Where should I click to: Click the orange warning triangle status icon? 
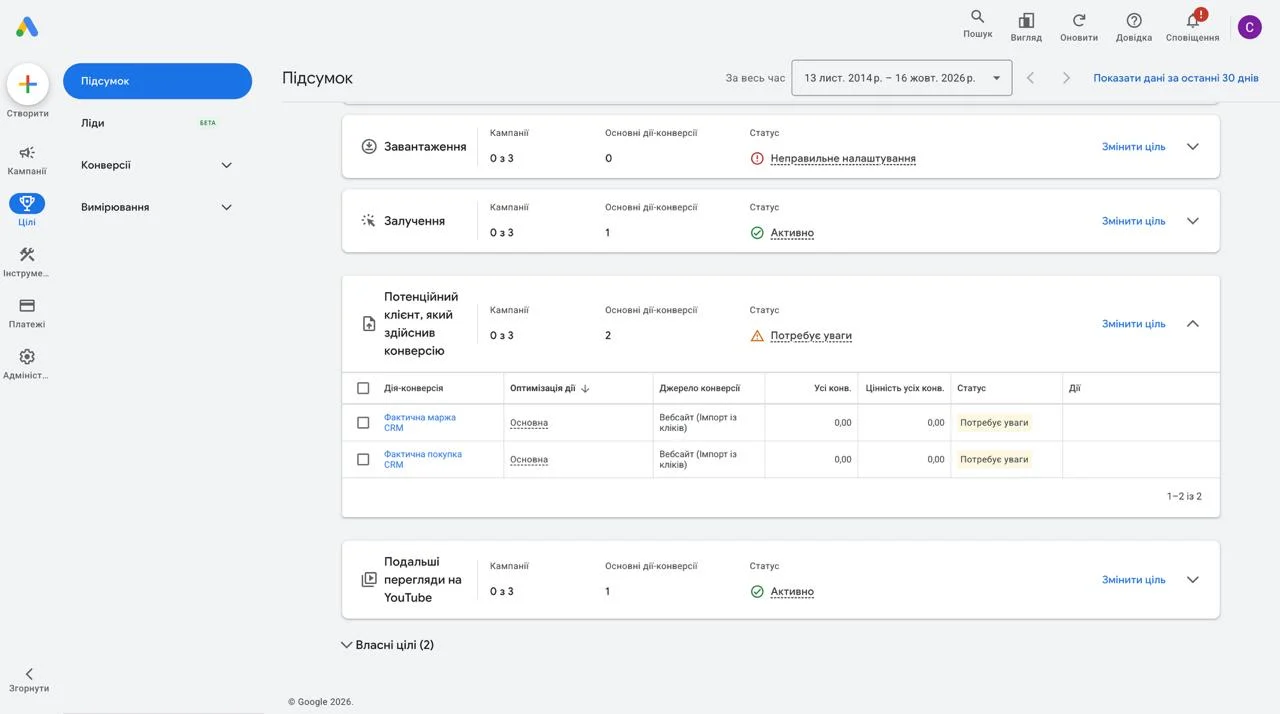[757, 336]
